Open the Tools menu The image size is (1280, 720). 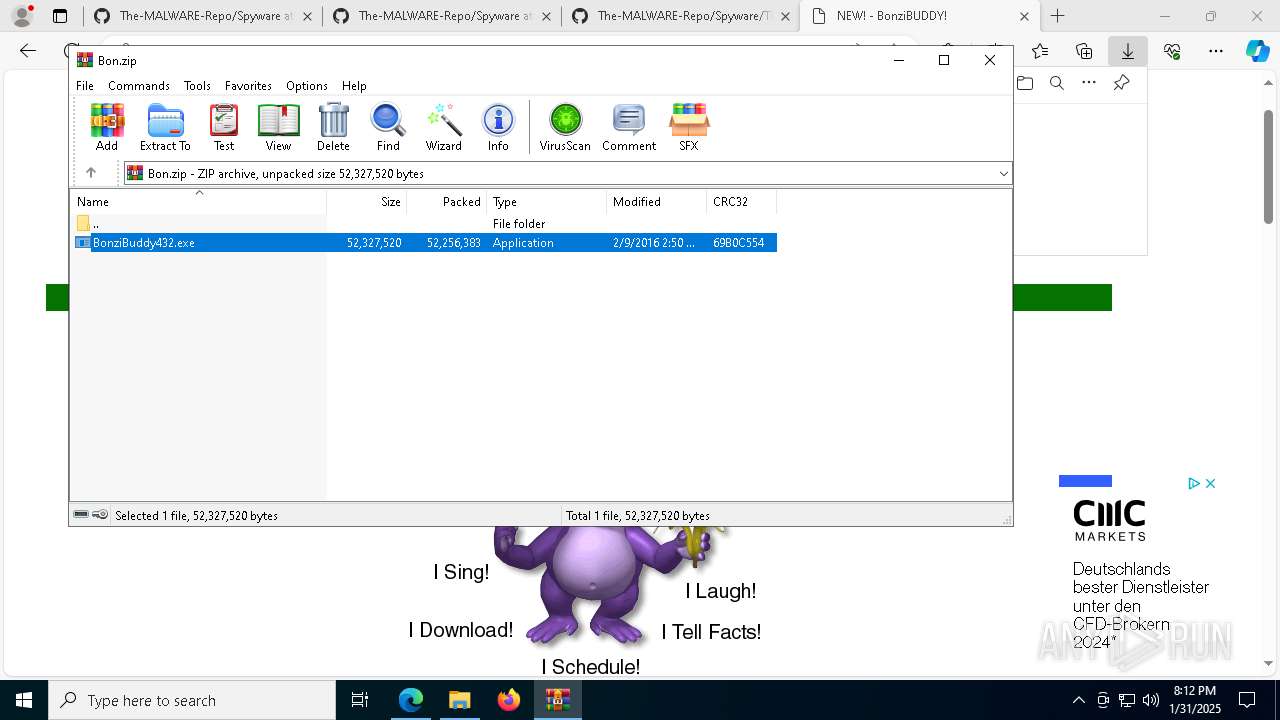pyautogui.click(x=197, y=86)
